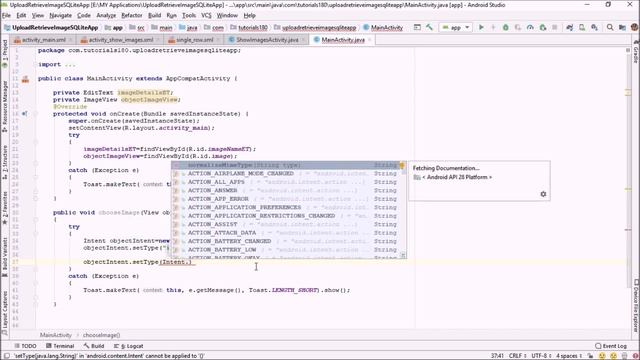640x360 pixels.
Task: Open the app run configuration dropdown
Action: click(x=456, y=27)
